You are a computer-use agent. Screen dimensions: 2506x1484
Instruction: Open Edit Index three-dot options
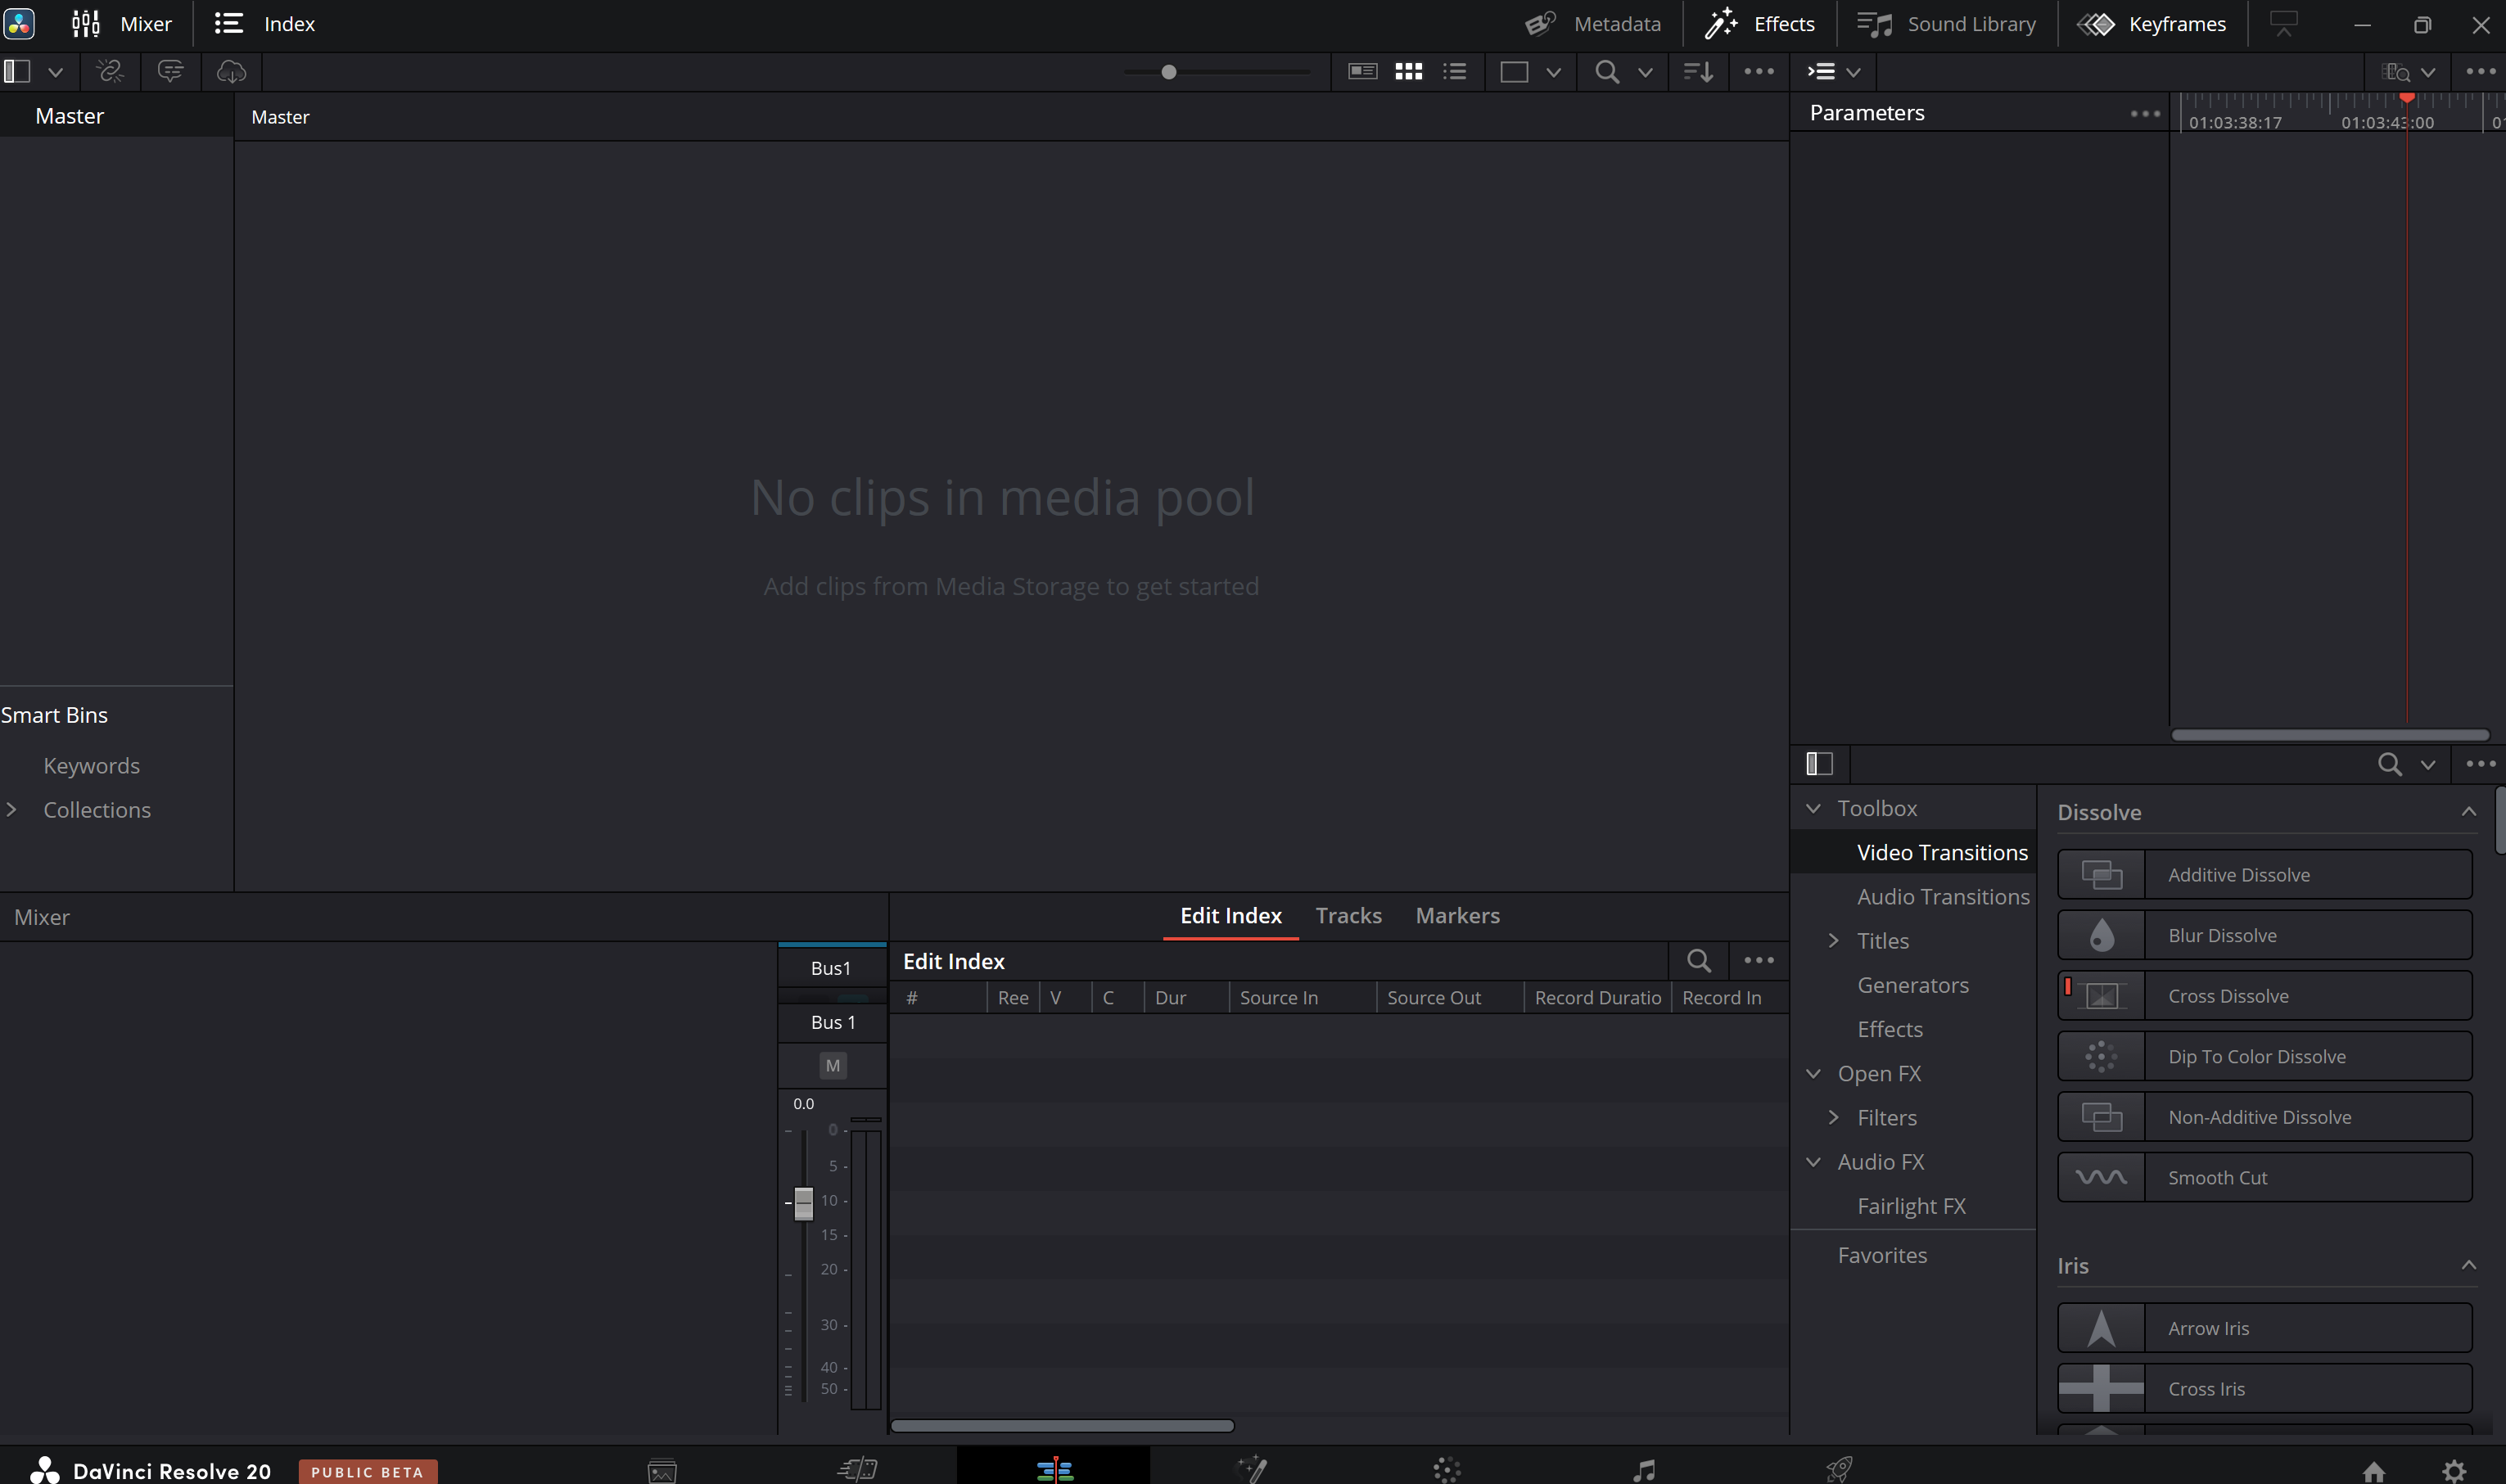(1759, 961)
